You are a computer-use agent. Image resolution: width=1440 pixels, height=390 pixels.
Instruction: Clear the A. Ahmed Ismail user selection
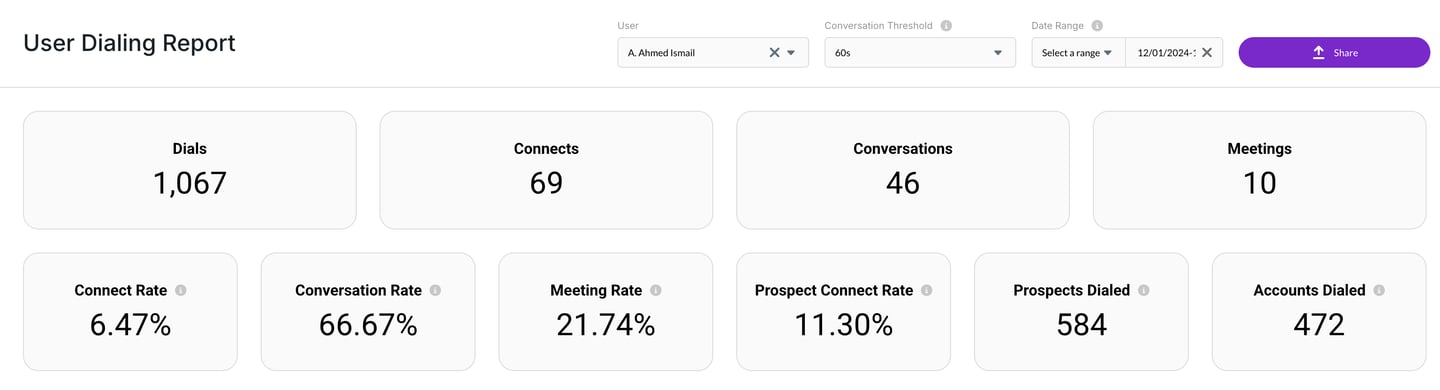pos(774,53)
